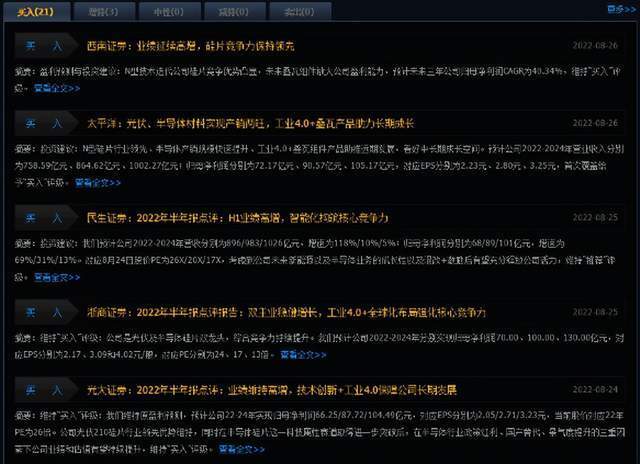Viewport: 640px width, 464px height.
Task: Click the 买入 rating badge beside 太平洋
Action: tap(46, 123)
